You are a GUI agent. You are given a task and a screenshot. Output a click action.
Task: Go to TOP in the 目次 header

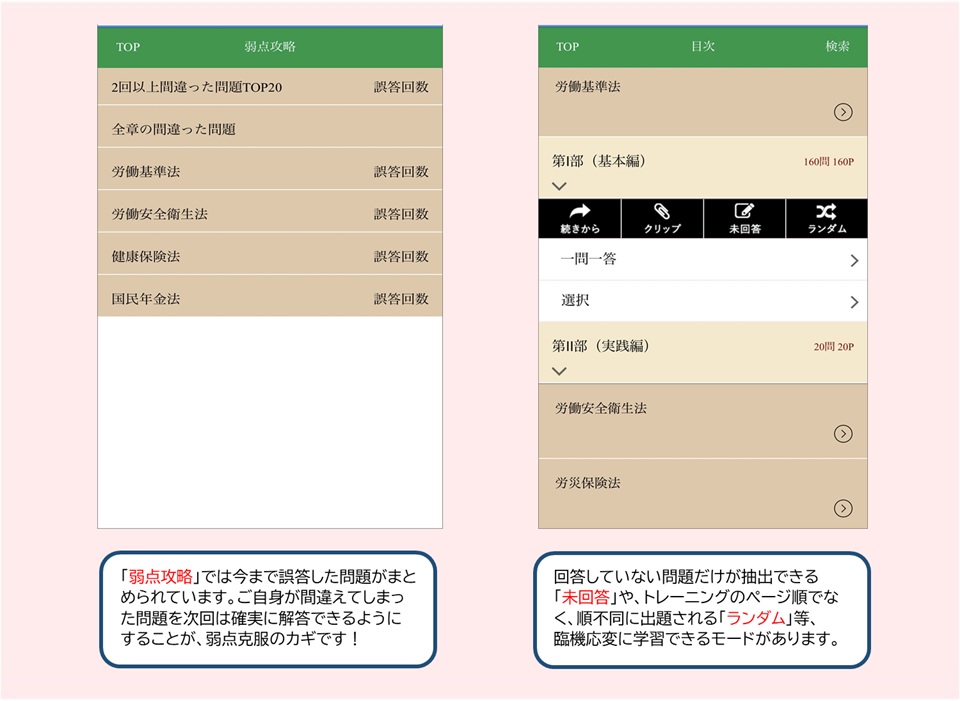[x=567, y=47]
